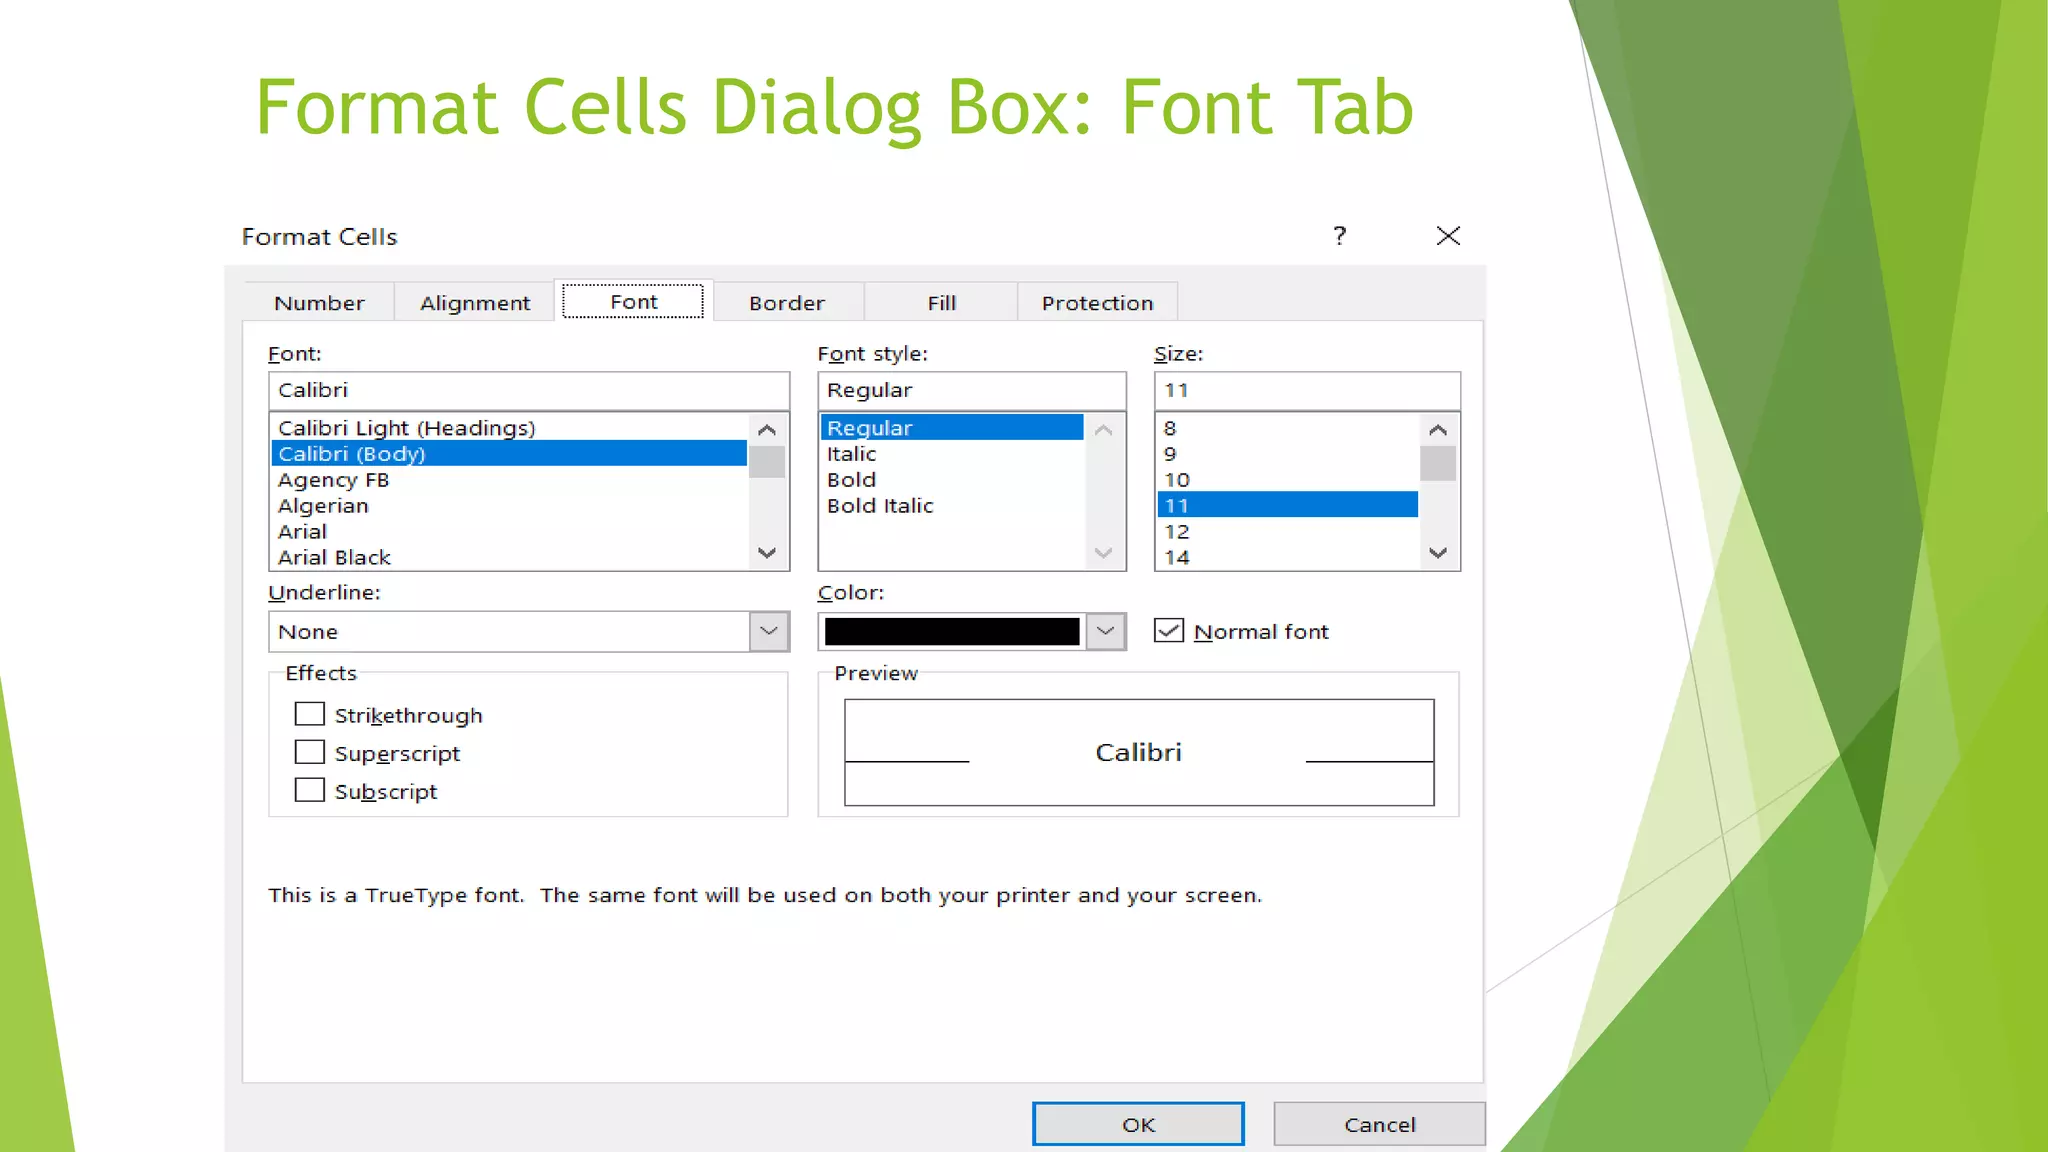Select Regular font style
The width and height of the screenshot is (2048, 1152).
(x=952, y=428)
